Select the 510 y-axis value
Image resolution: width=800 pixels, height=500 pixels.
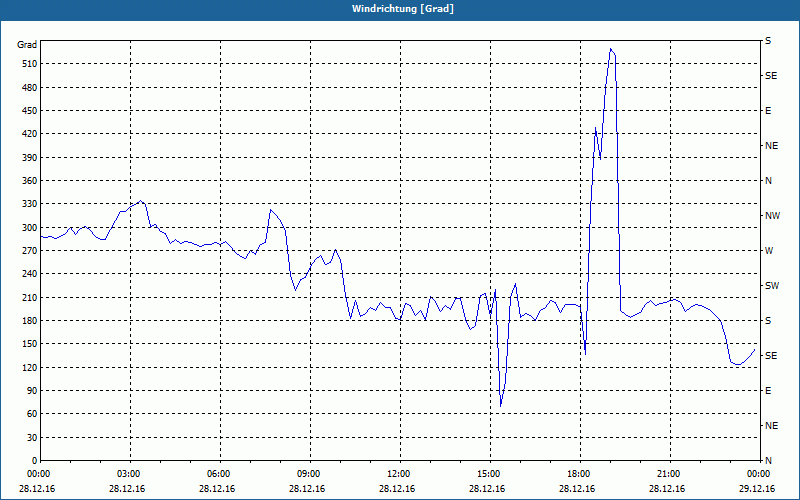click(x=30, y=64)
